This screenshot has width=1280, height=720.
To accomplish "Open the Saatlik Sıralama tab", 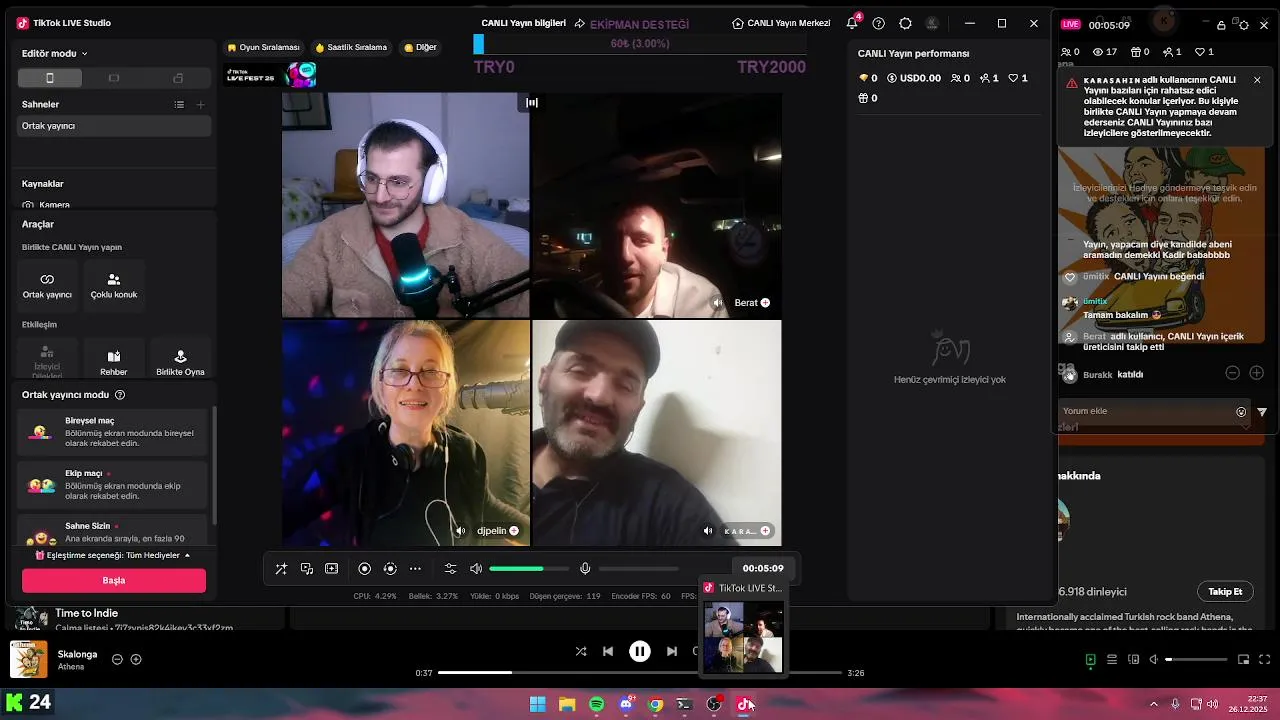I will (x=351, y=47).
